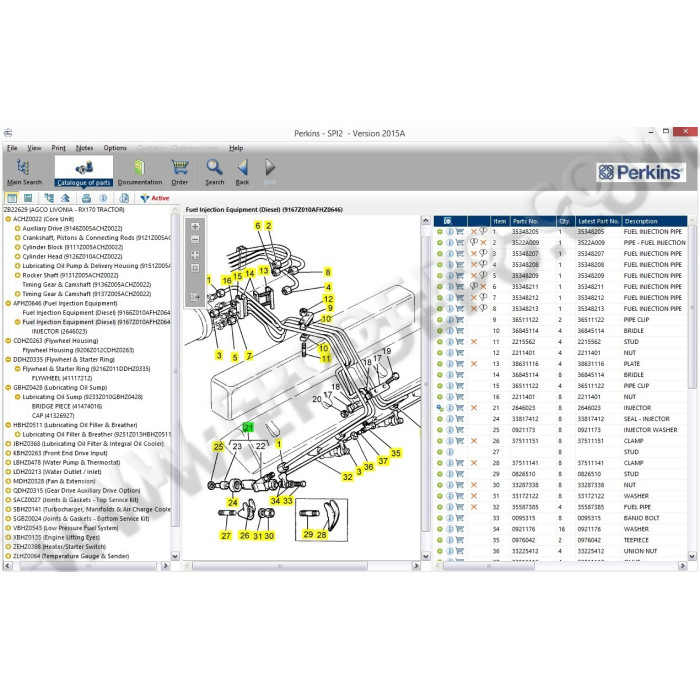700x700 pixels.
Task: Click yellow callout 8 on diagram
Action: [328, 272]
